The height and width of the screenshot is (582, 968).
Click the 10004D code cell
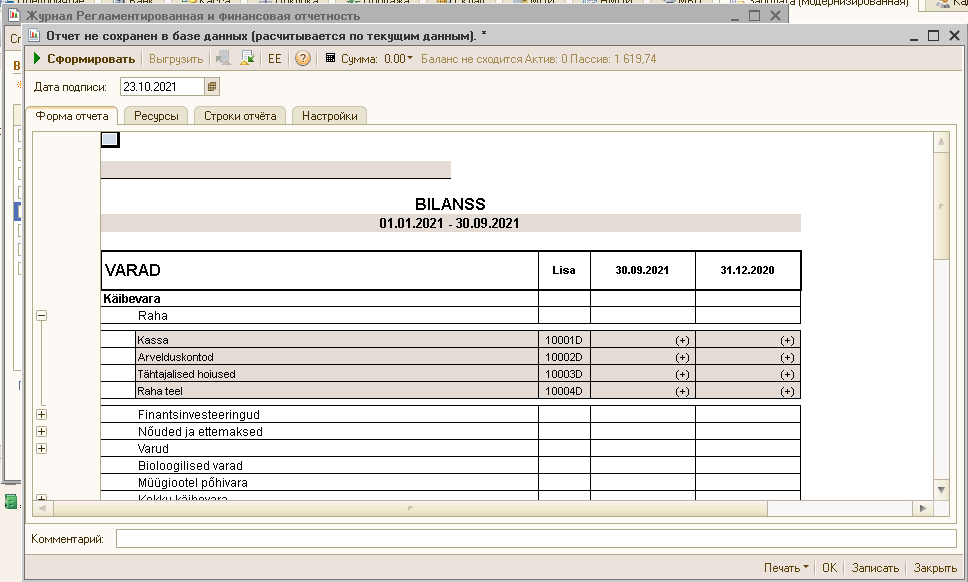click(564, 391)
